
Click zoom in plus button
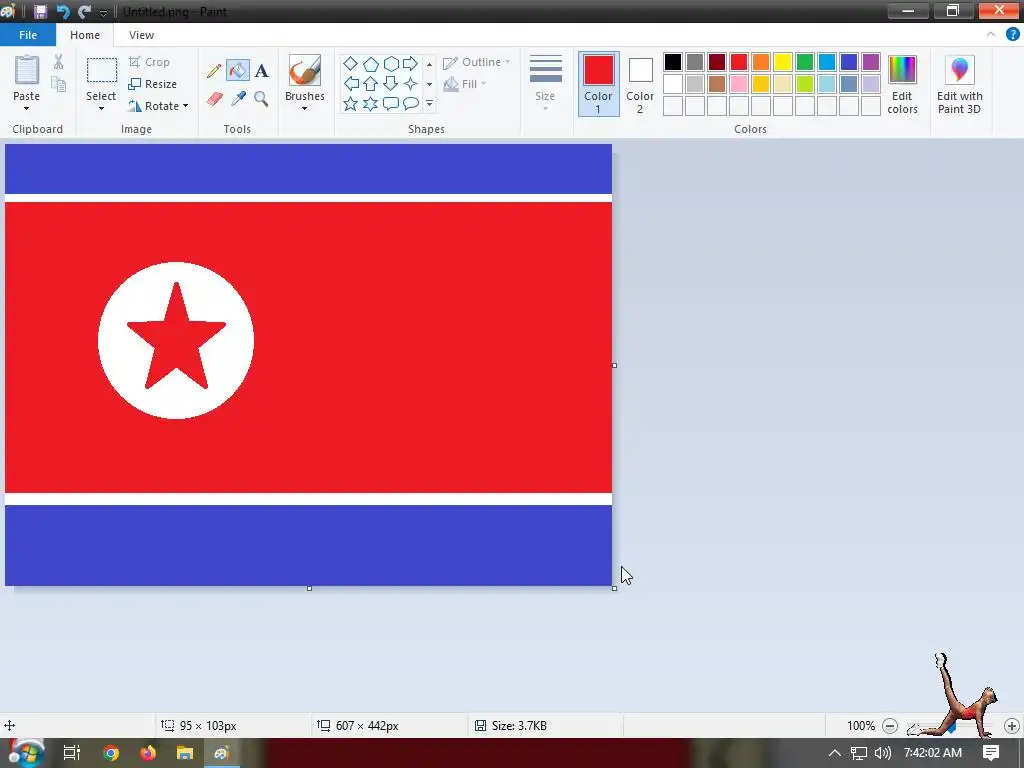click(x=1012, y=726)
